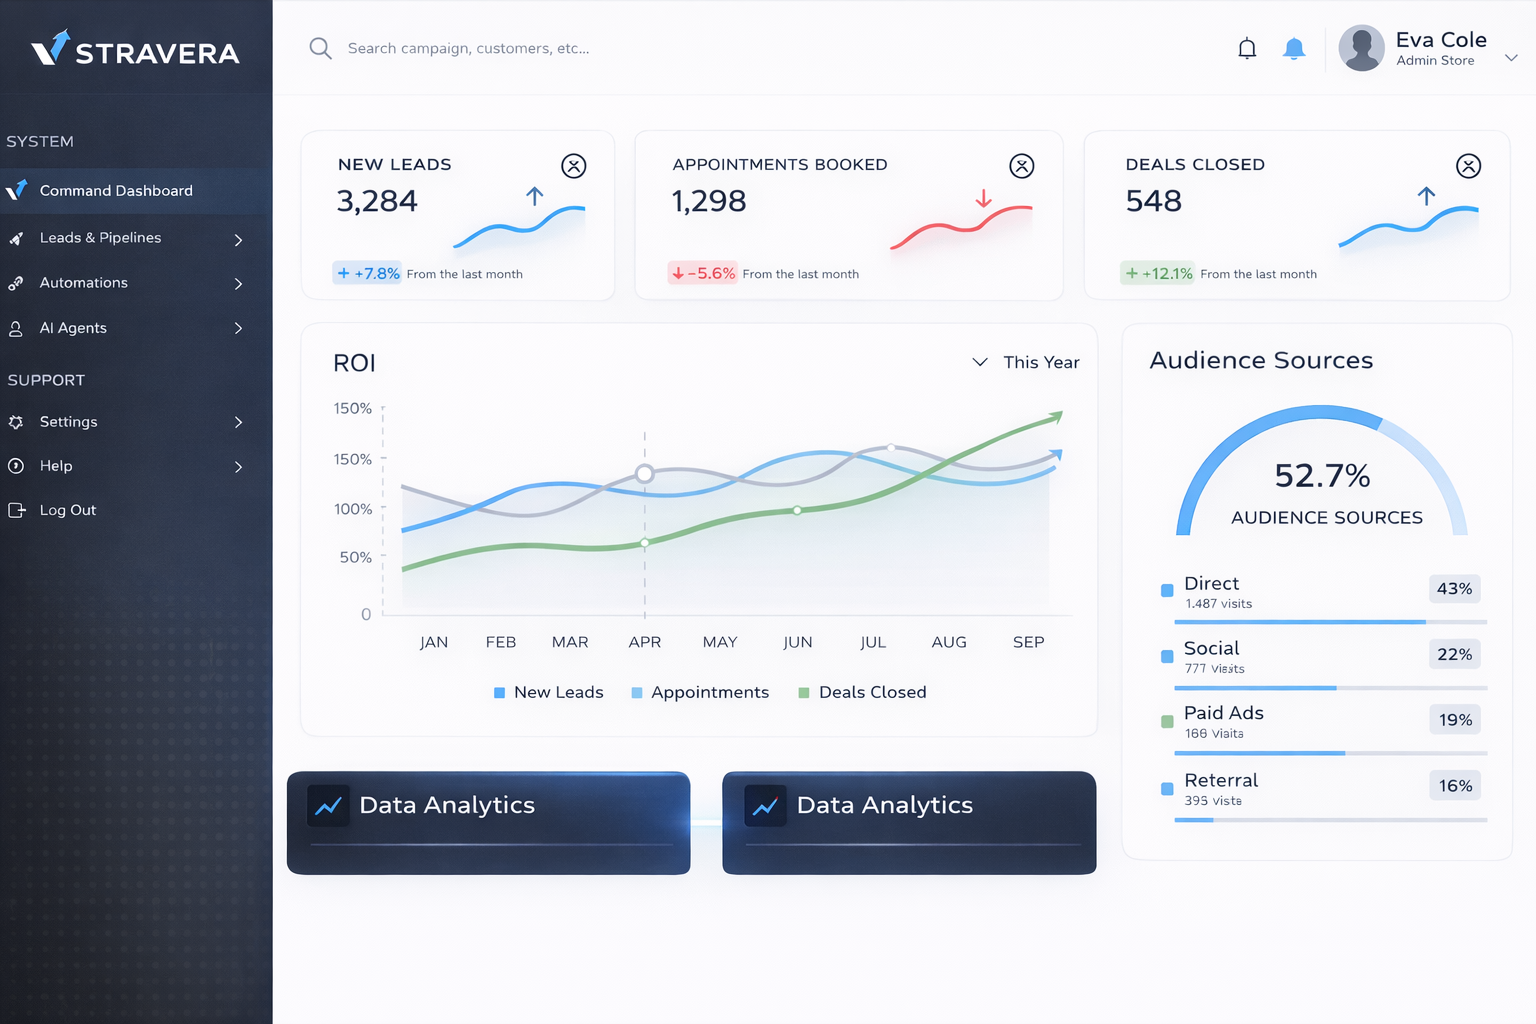
Task: Toggle the New Leads legend entry
Action: coord(549,692)
